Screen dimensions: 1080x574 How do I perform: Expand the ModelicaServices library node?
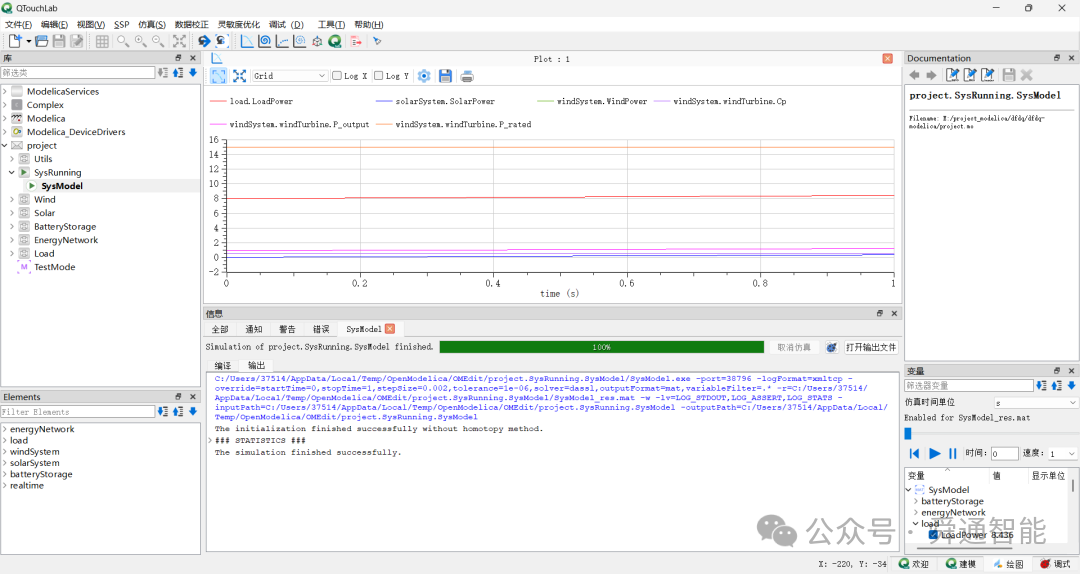(5, 91)
